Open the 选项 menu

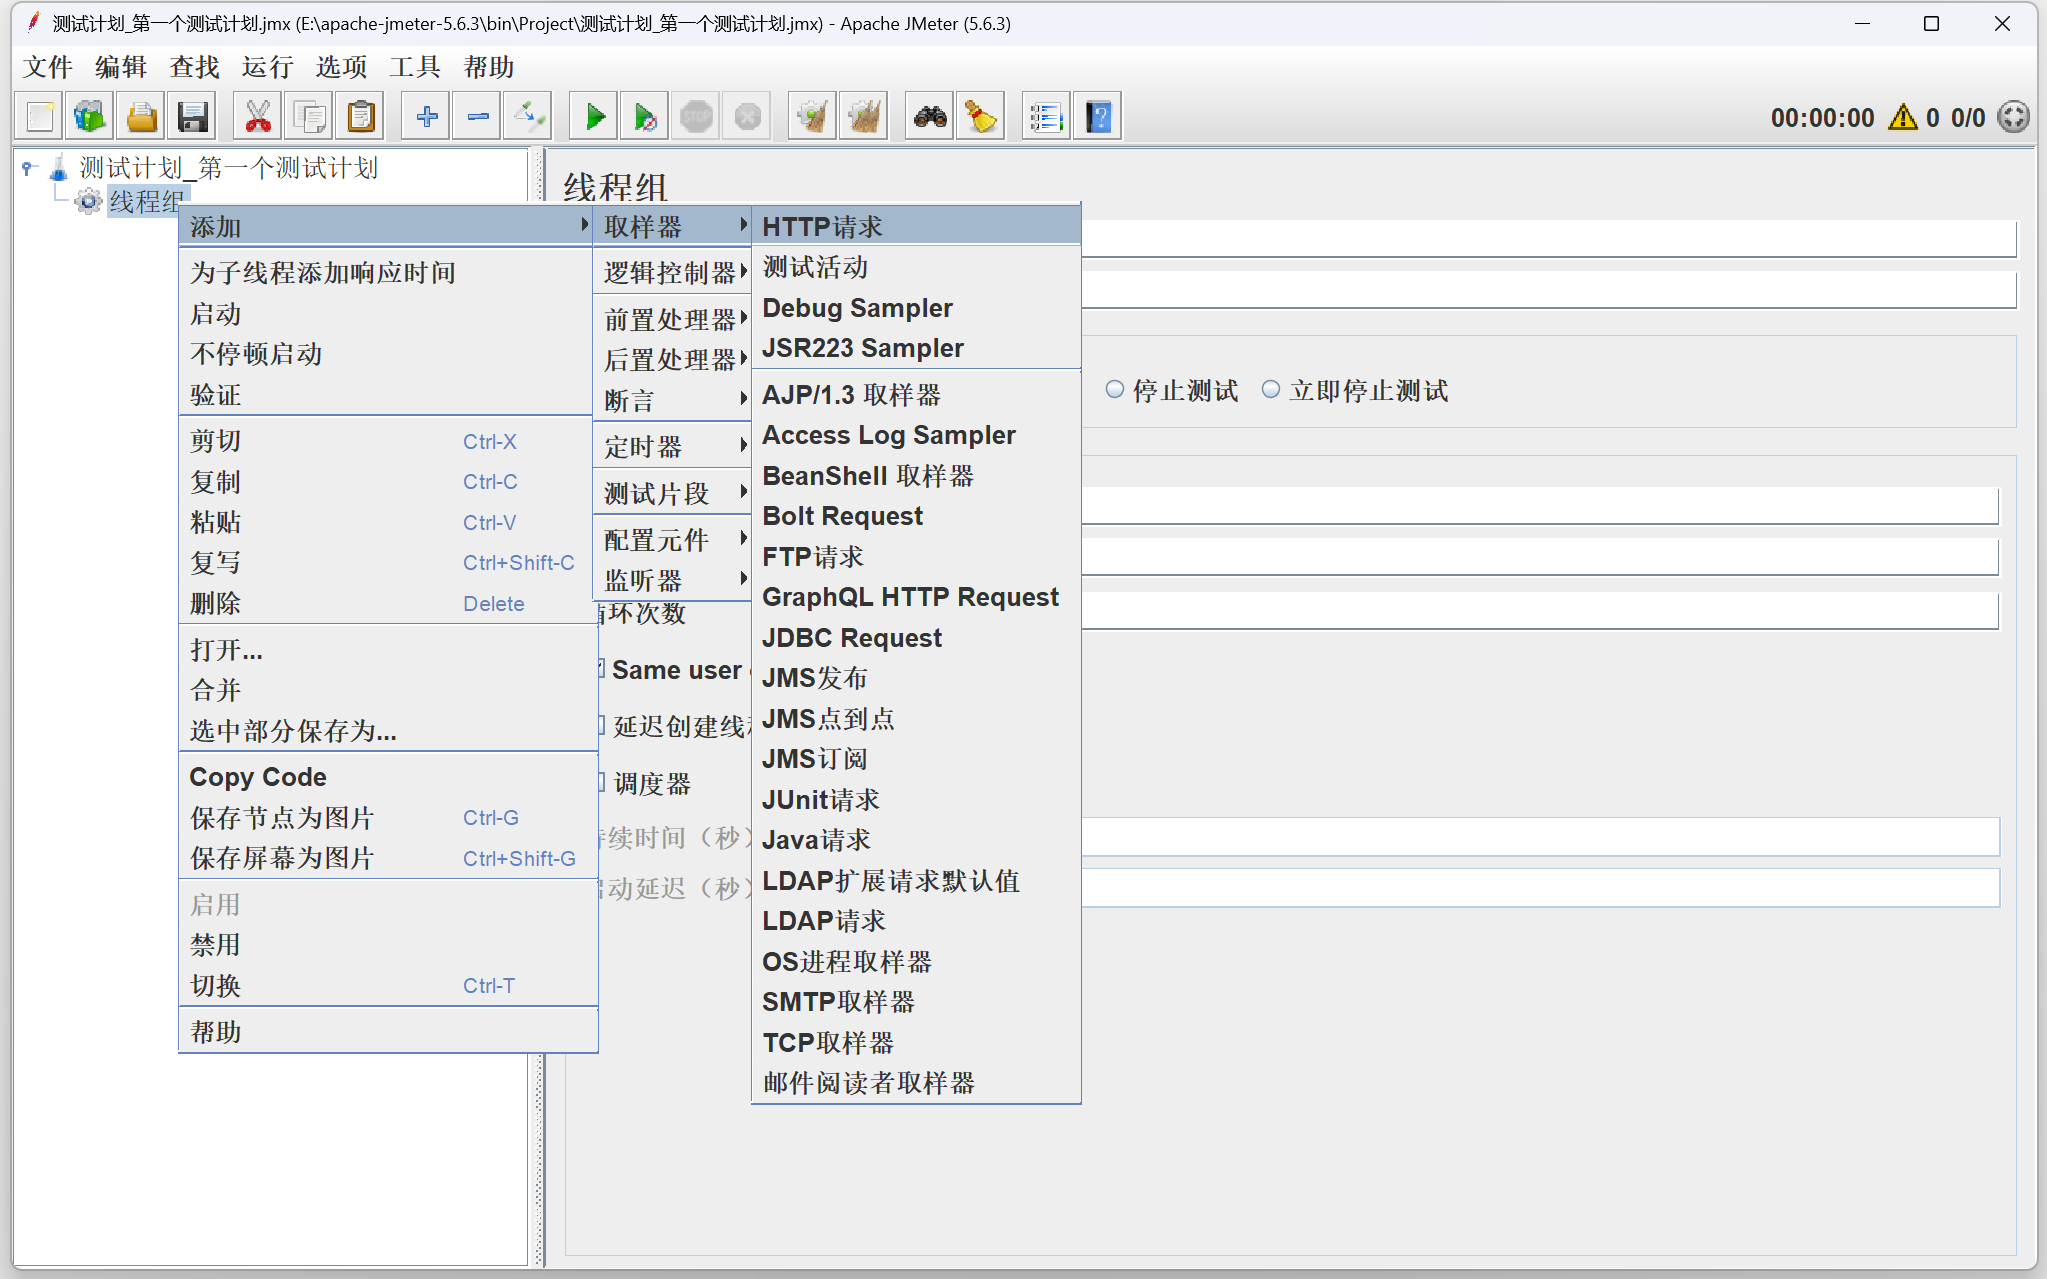pyautogui.click(x=341, y=67)
